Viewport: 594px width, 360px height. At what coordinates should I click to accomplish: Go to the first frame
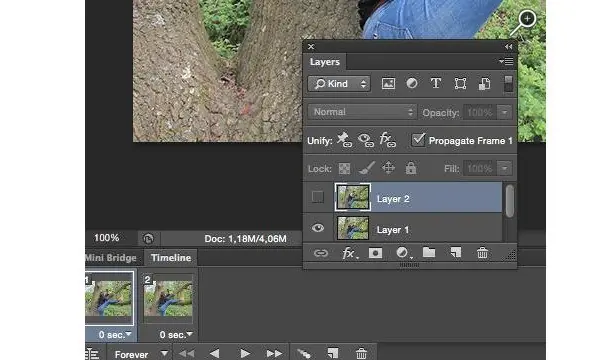[x=186, y=354]
